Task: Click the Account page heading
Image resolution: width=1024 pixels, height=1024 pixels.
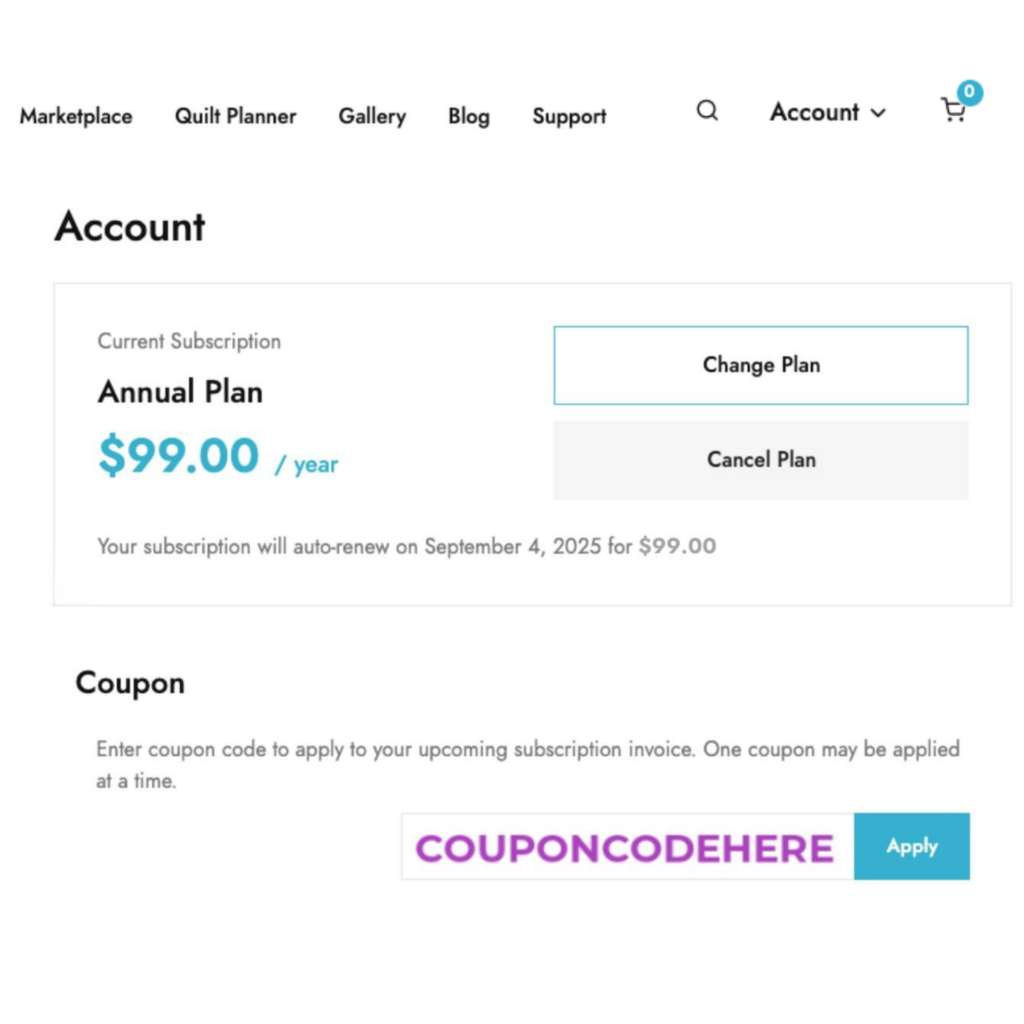Action: [x=130, y=227]
